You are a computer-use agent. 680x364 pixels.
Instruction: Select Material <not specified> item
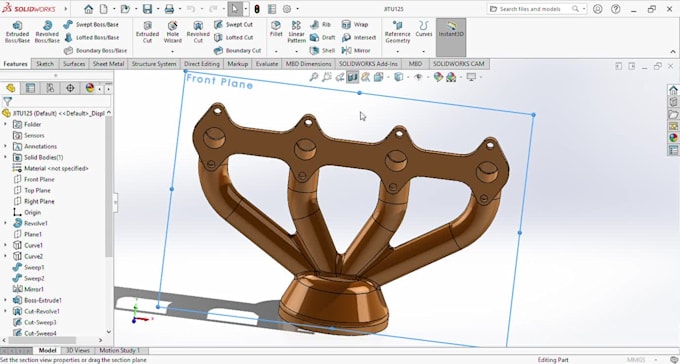(51, 168)
